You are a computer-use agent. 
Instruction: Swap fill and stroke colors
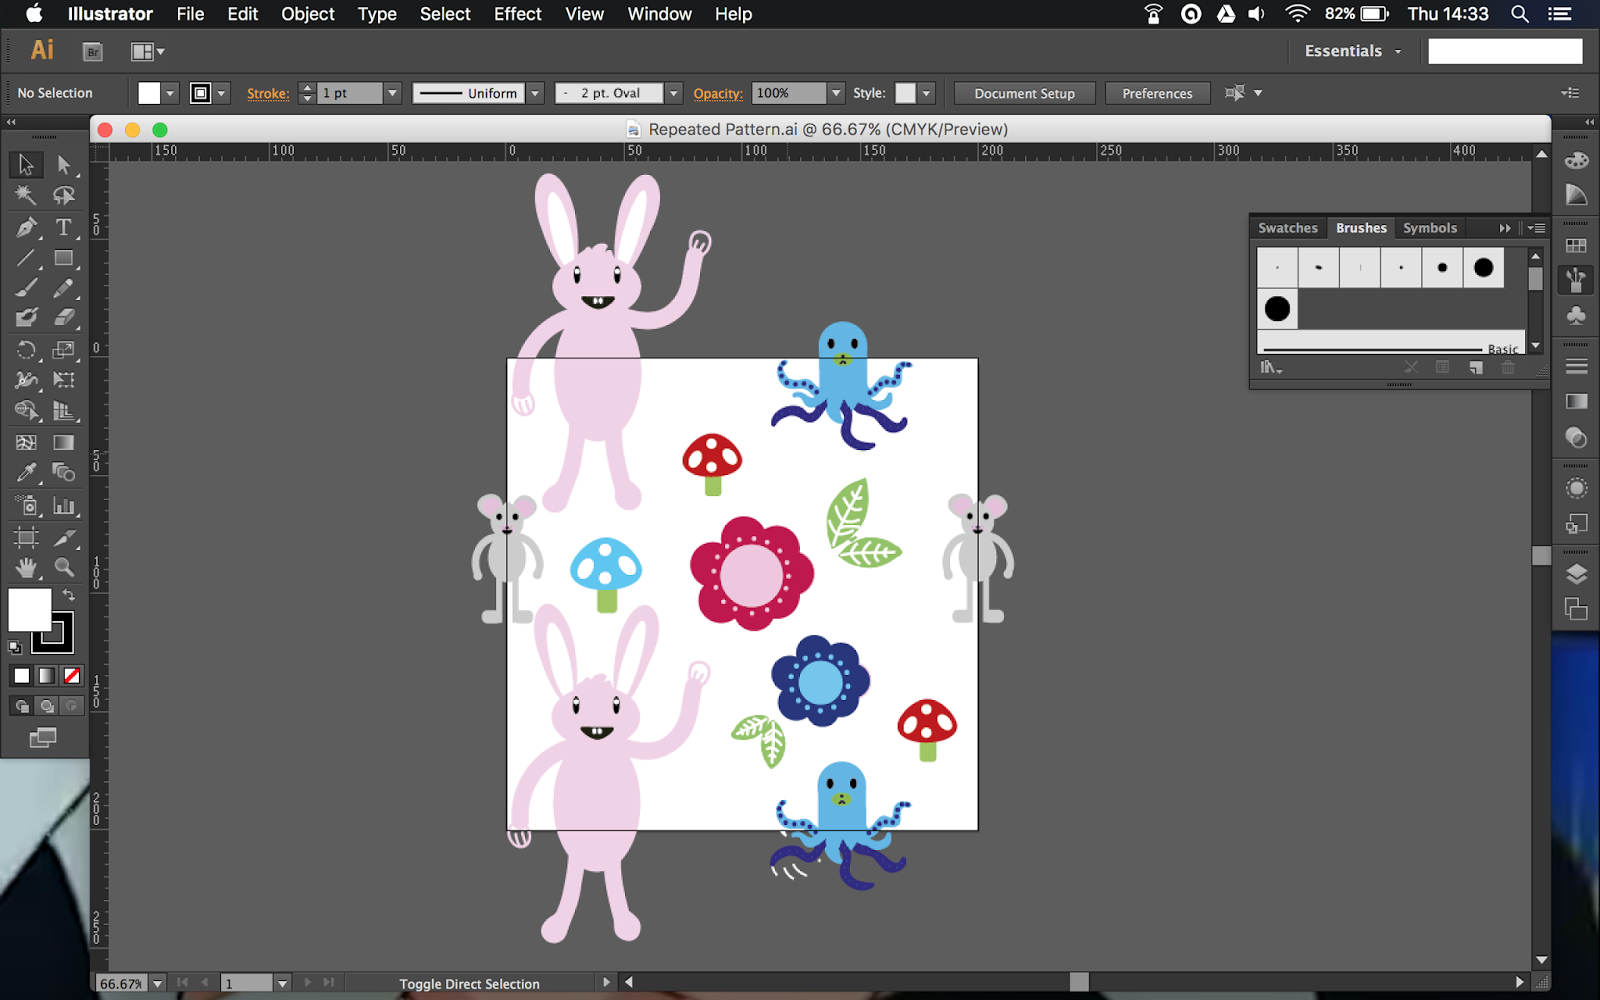(69, 595)
